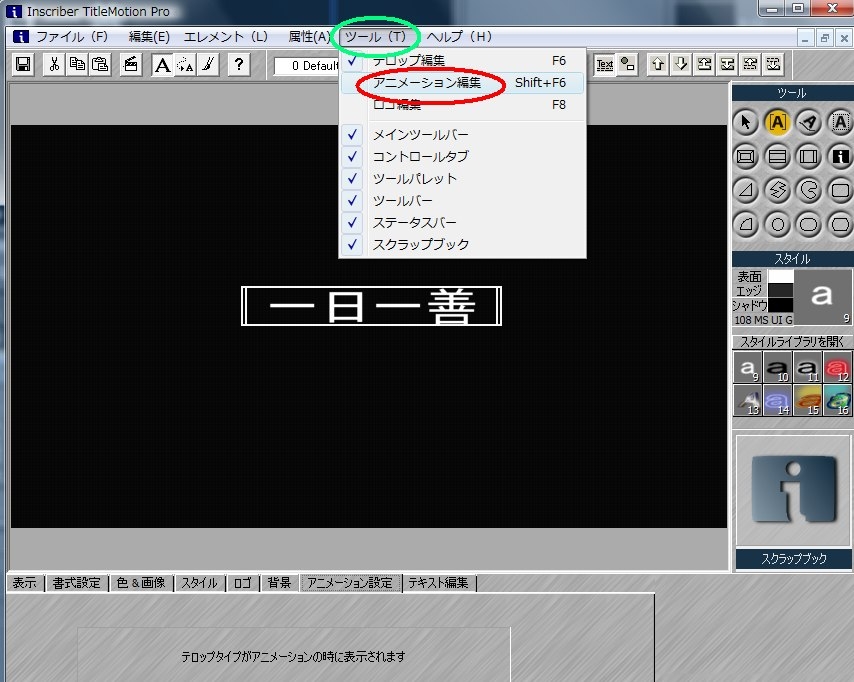
Task: Click the スクラップブック button in side panel
Action: point(794,558)
